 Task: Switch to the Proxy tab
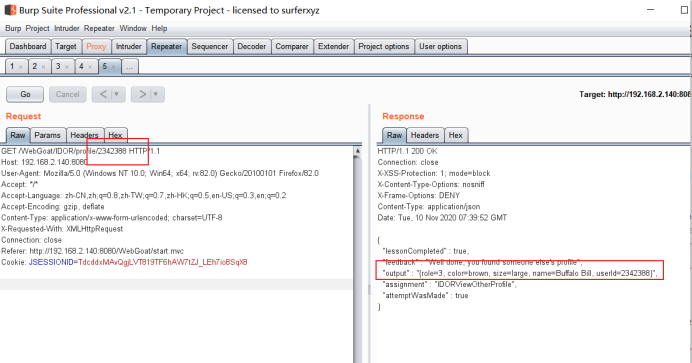(x=96, y=46)
